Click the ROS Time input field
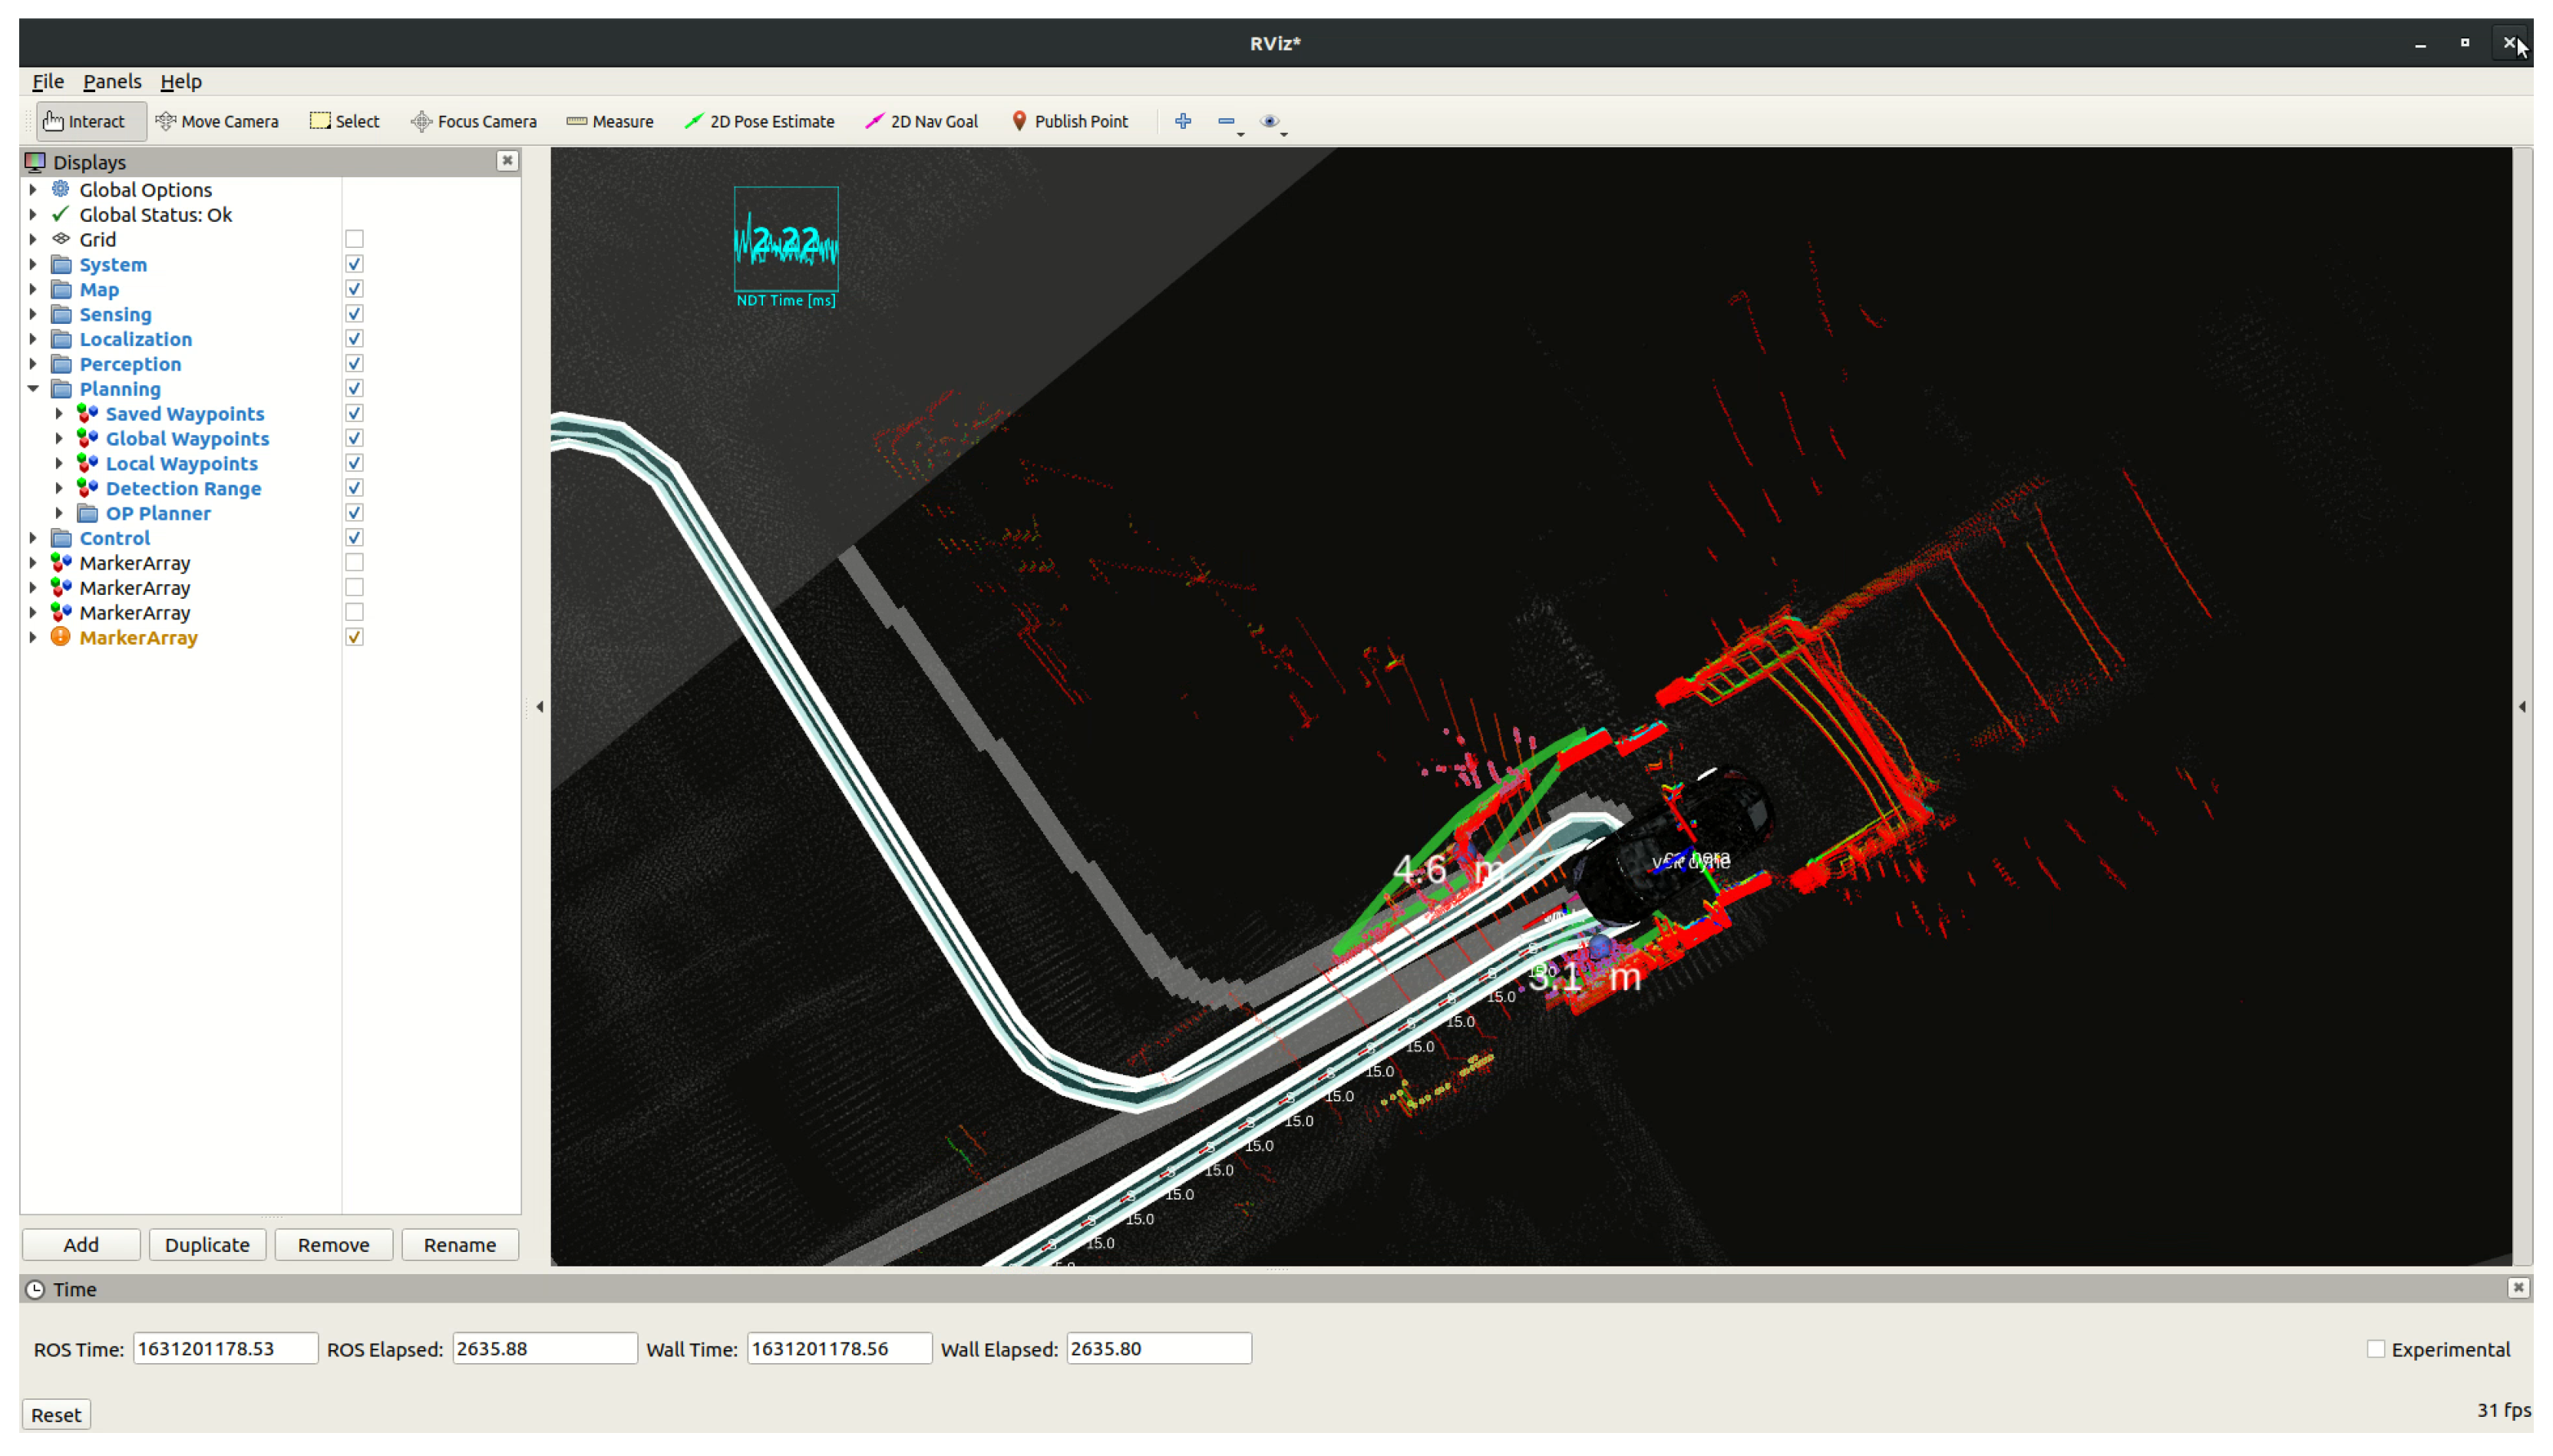The height and width of the screenshot is (1456, 2553). 225,1348
